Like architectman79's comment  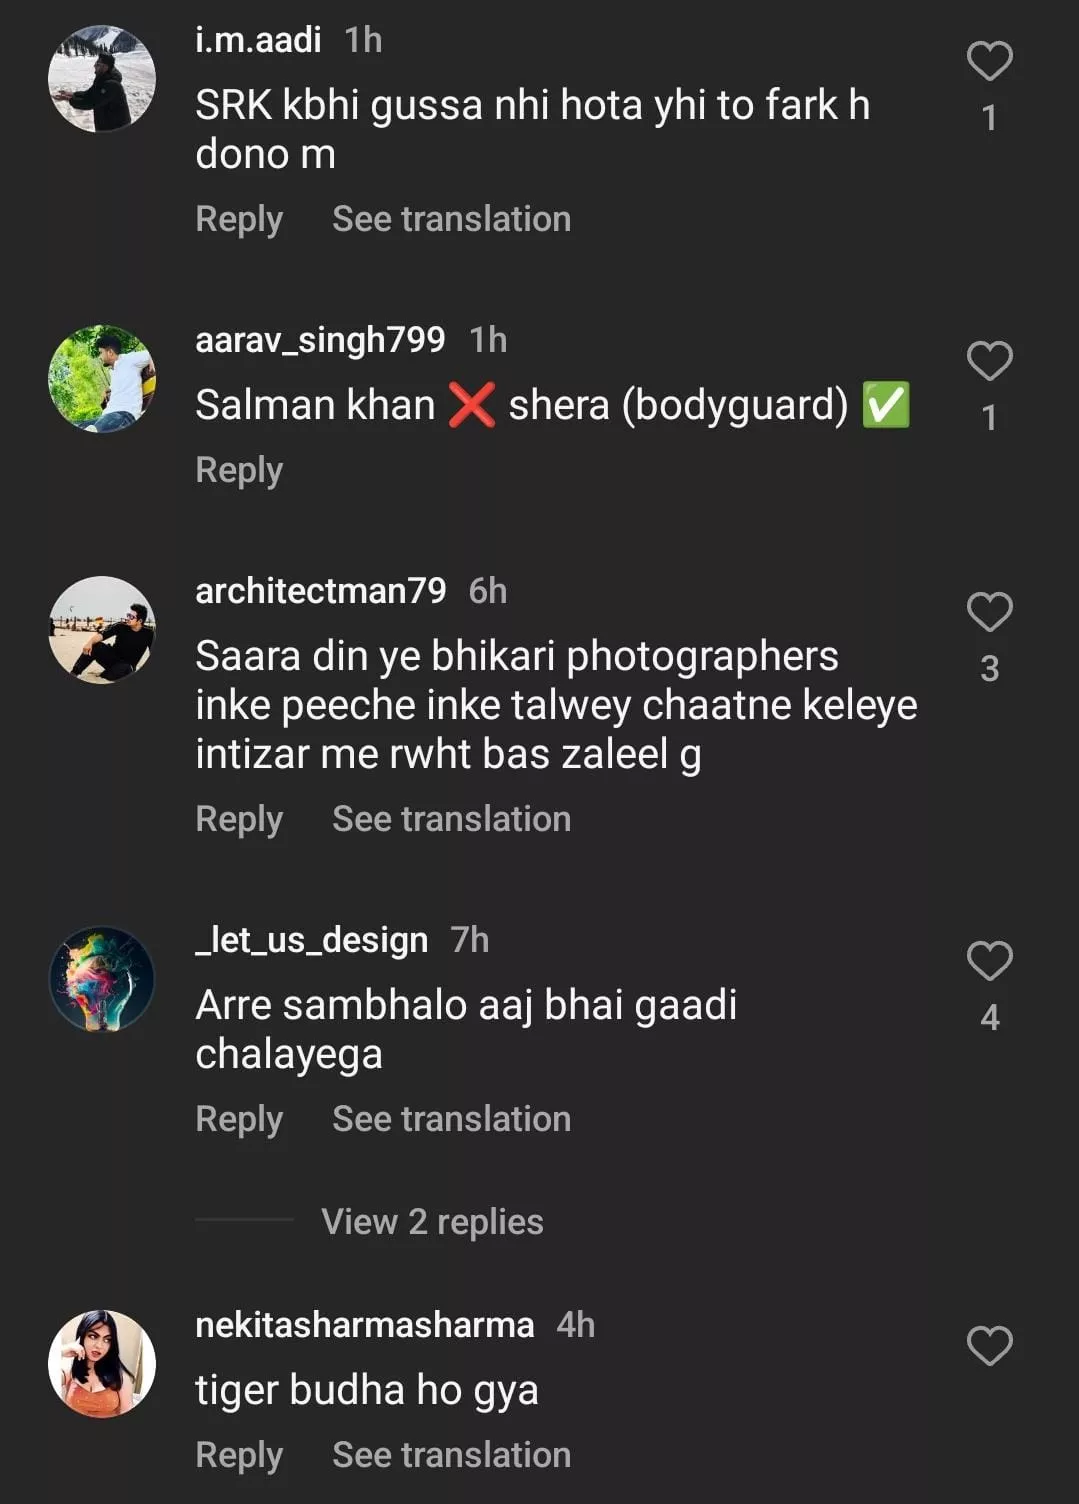pyautogui.click(x=989, y=612)
